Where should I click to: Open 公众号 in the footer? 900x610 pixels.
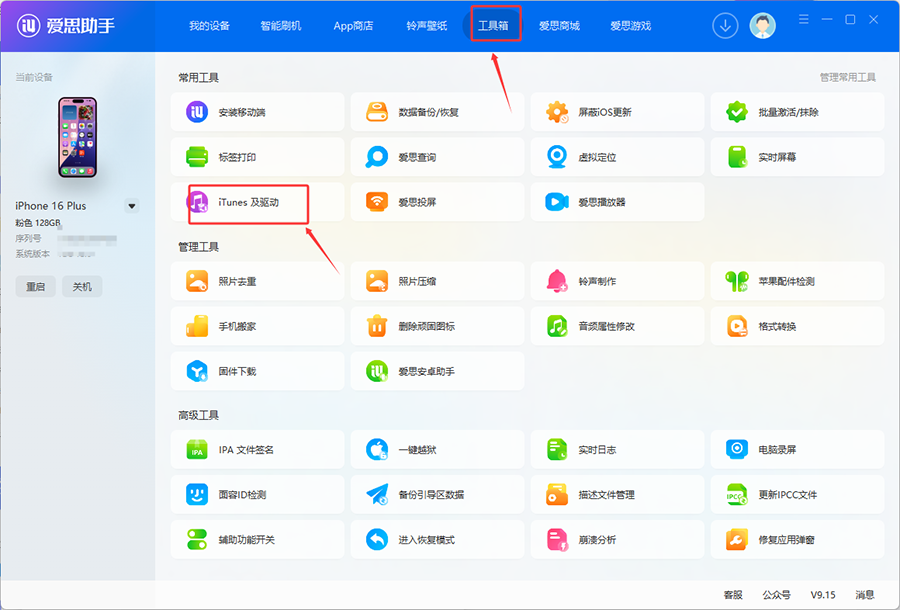(x=776, y=595)
